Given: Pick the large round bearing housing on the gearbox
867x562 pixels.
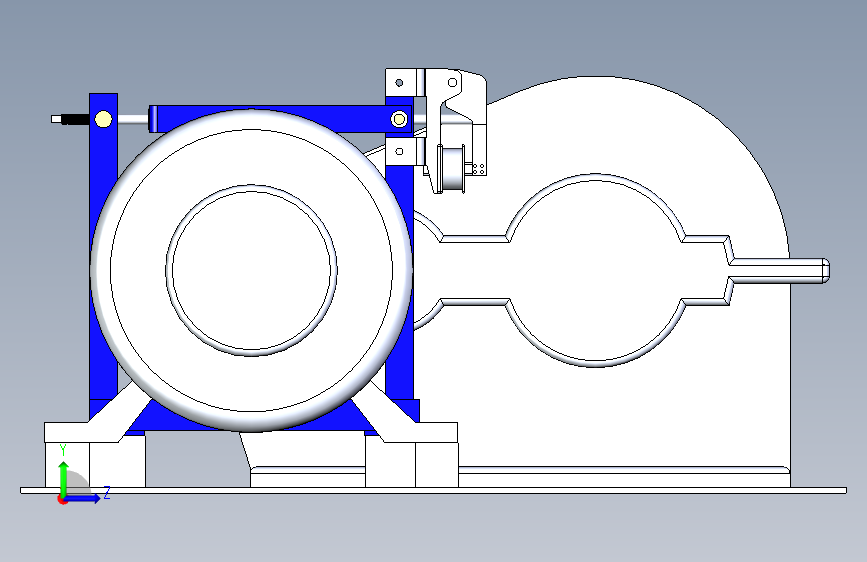Looking at the screenshot, I should [596, 270].
